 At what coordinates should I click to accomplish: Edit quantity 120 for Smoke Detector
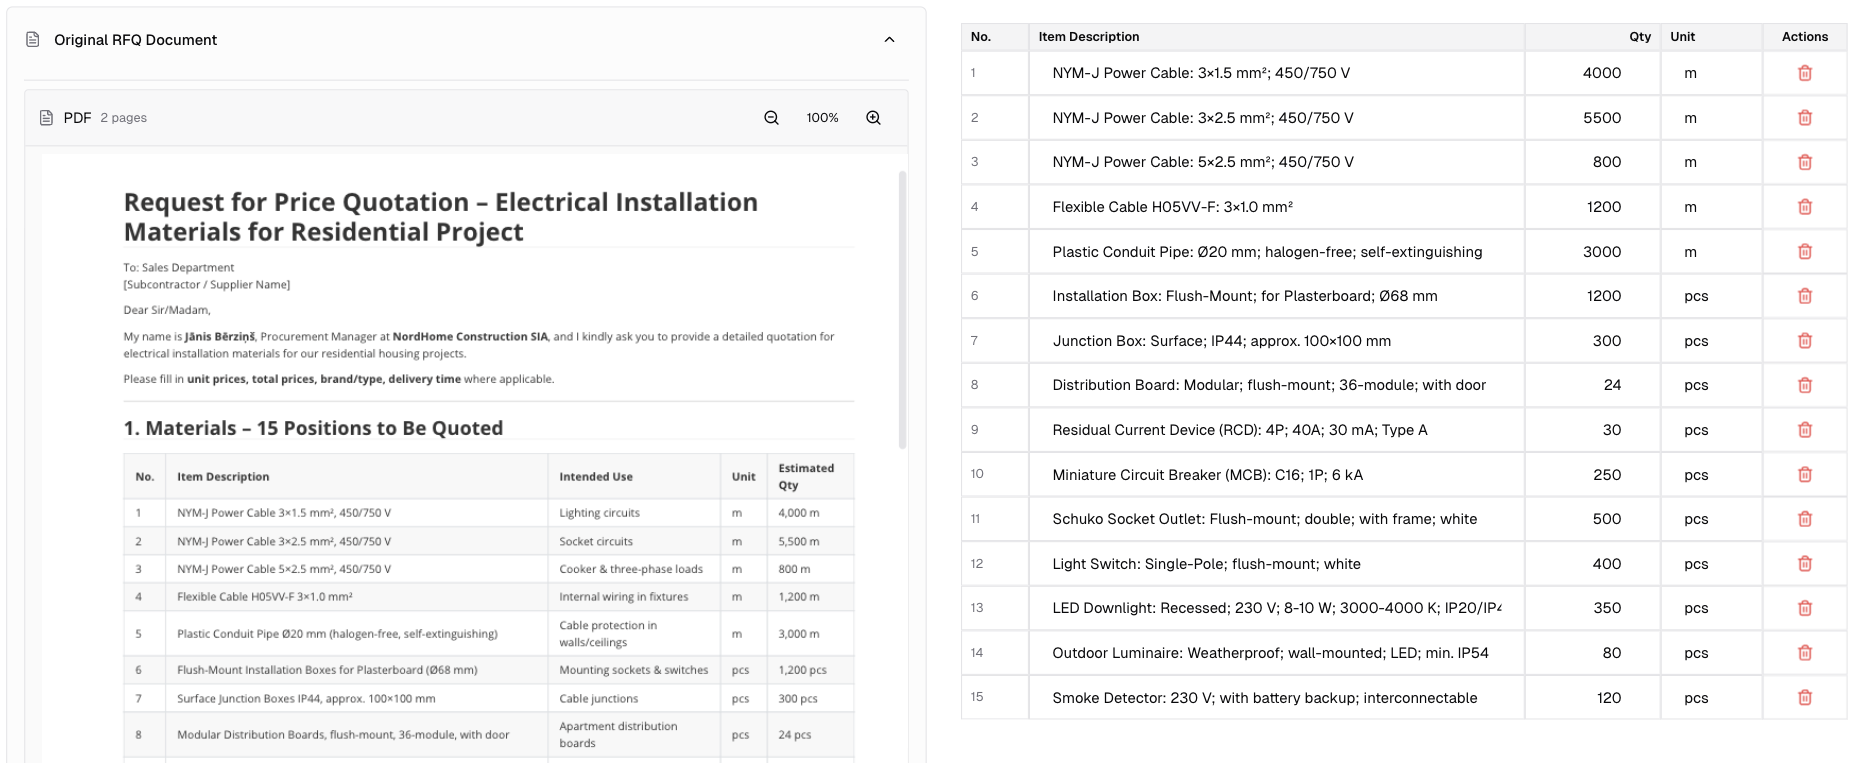[1592, 698]
